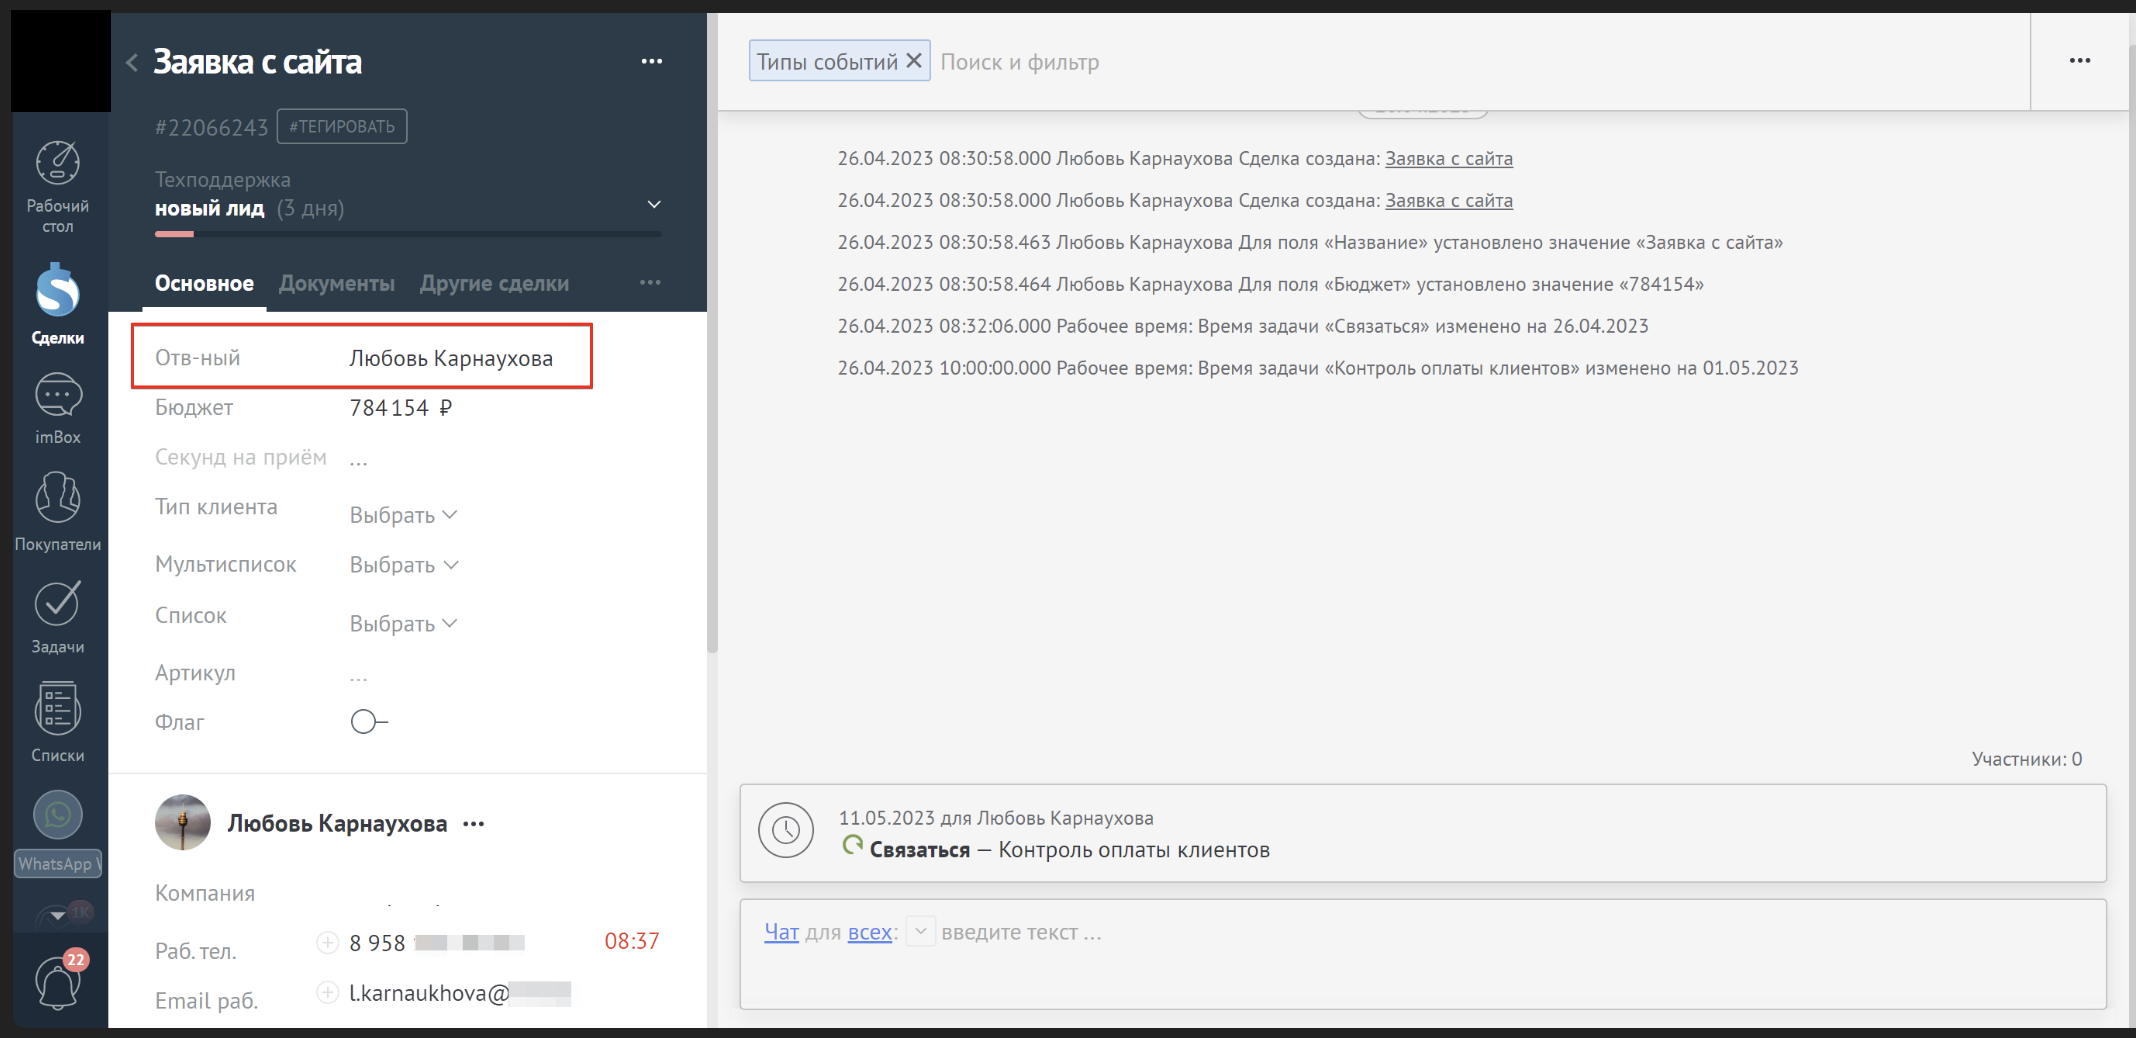Image resolution: width=2136 pixels, height=1038 pixels.
Task: Click the #ТЕГИРОВАТЬ tag button
Action: click(x=342, y=126)
